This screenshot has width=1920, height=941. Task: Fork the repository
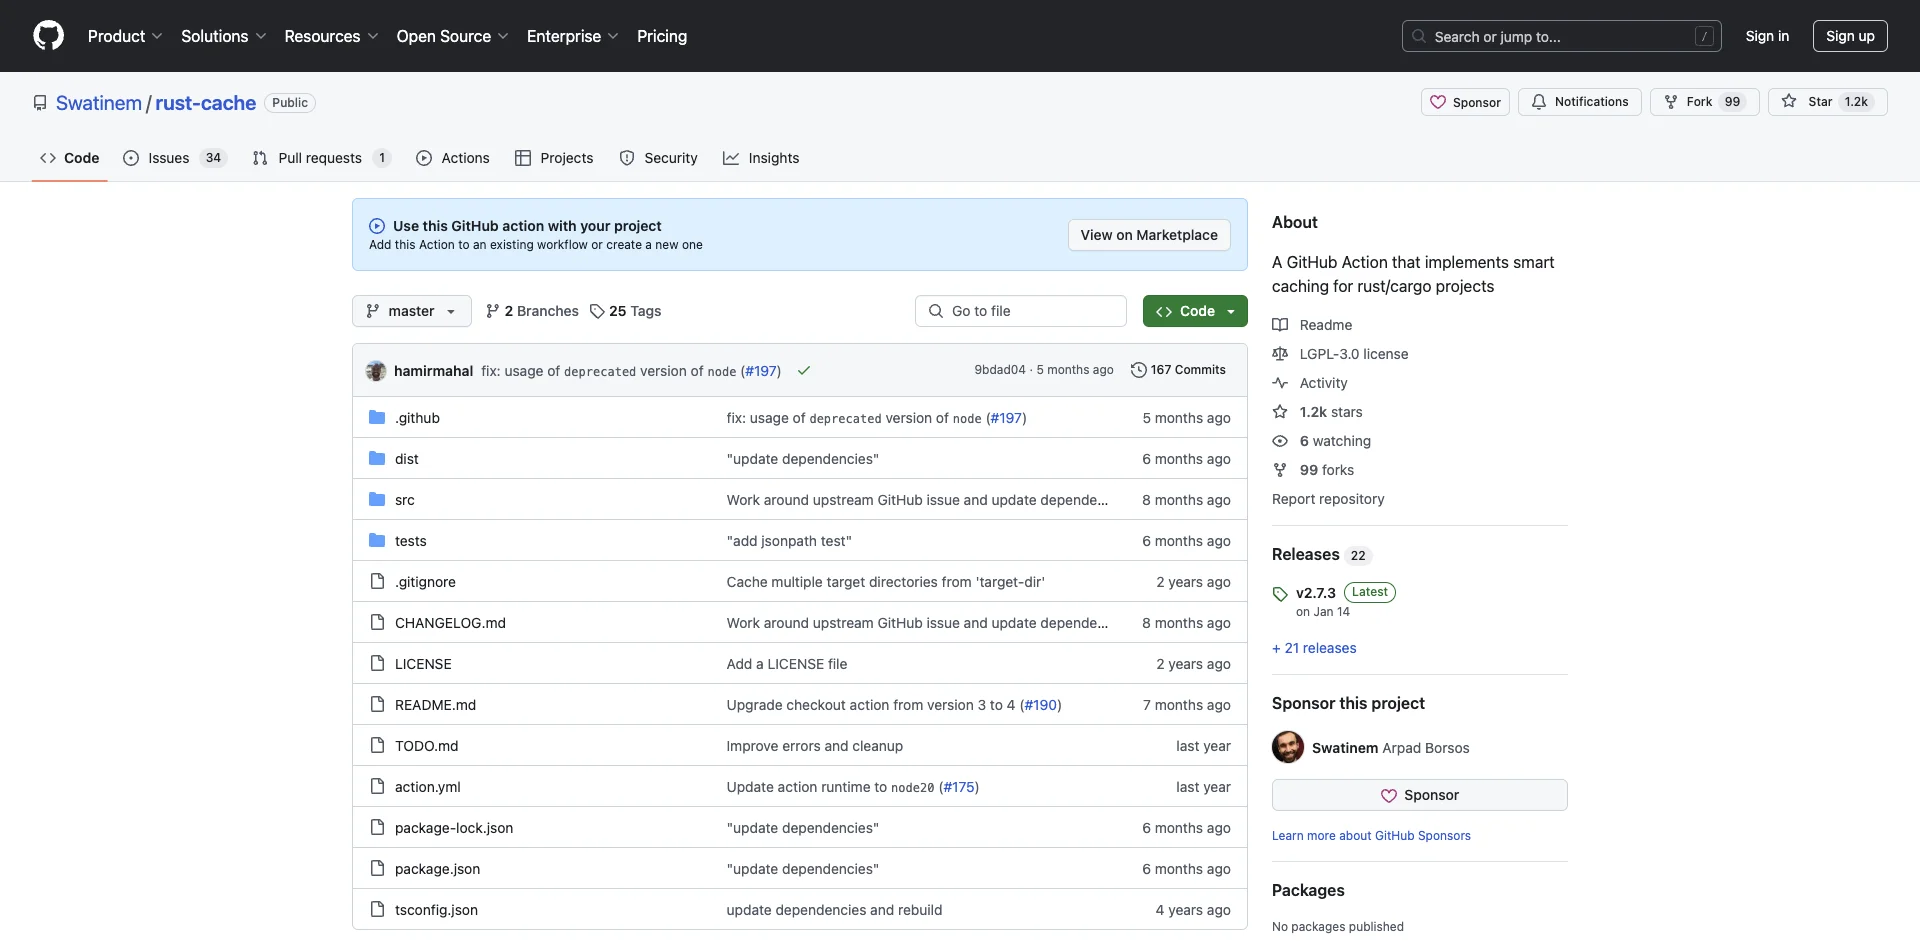pos(1704,102)
